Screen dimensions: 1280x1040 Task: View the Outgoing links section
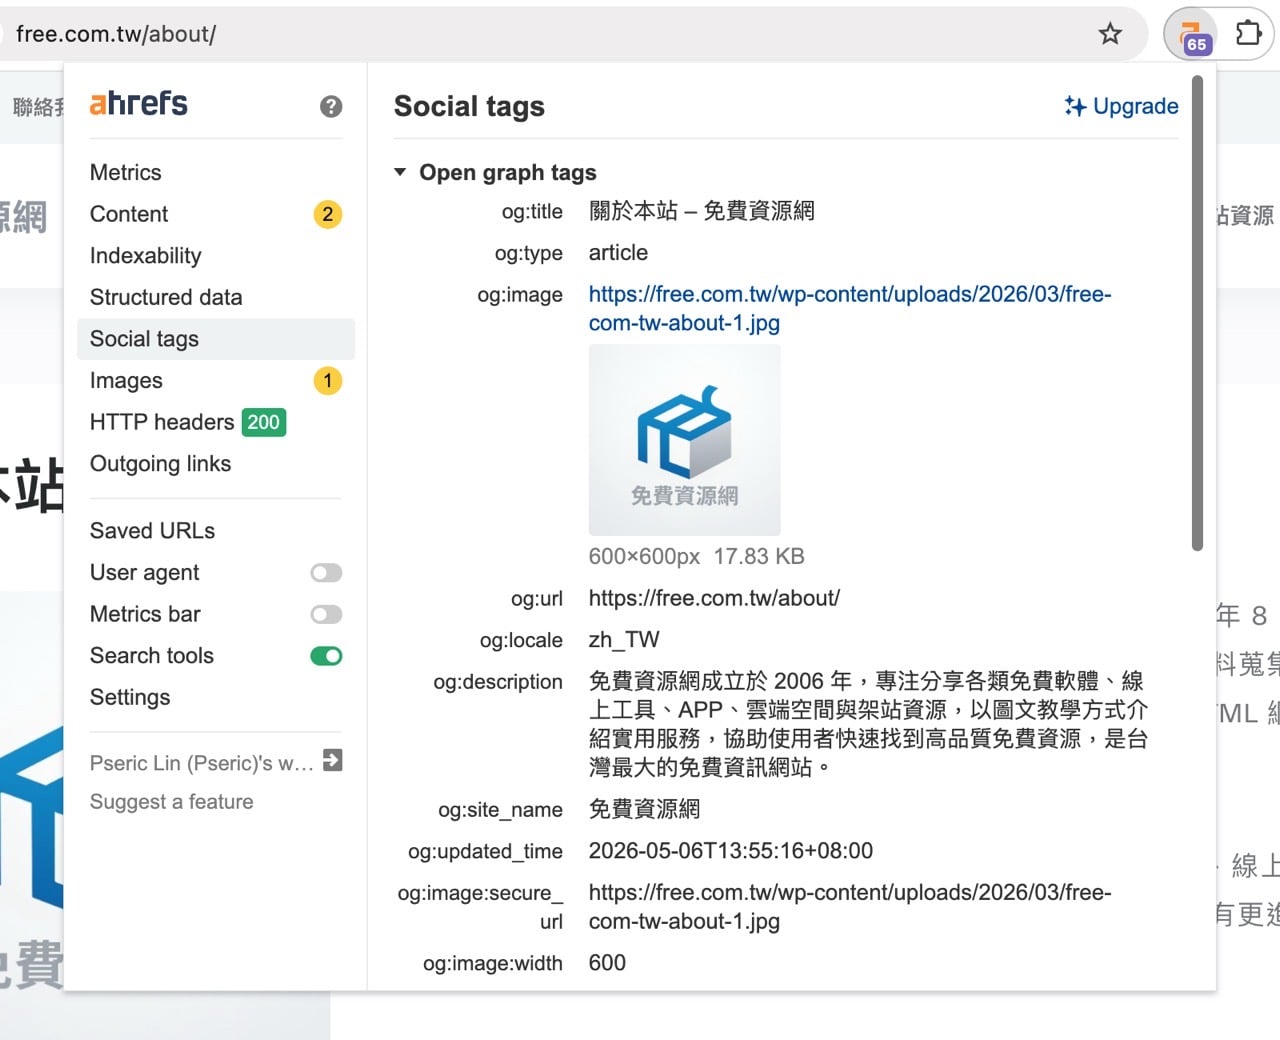coord(160,464)
